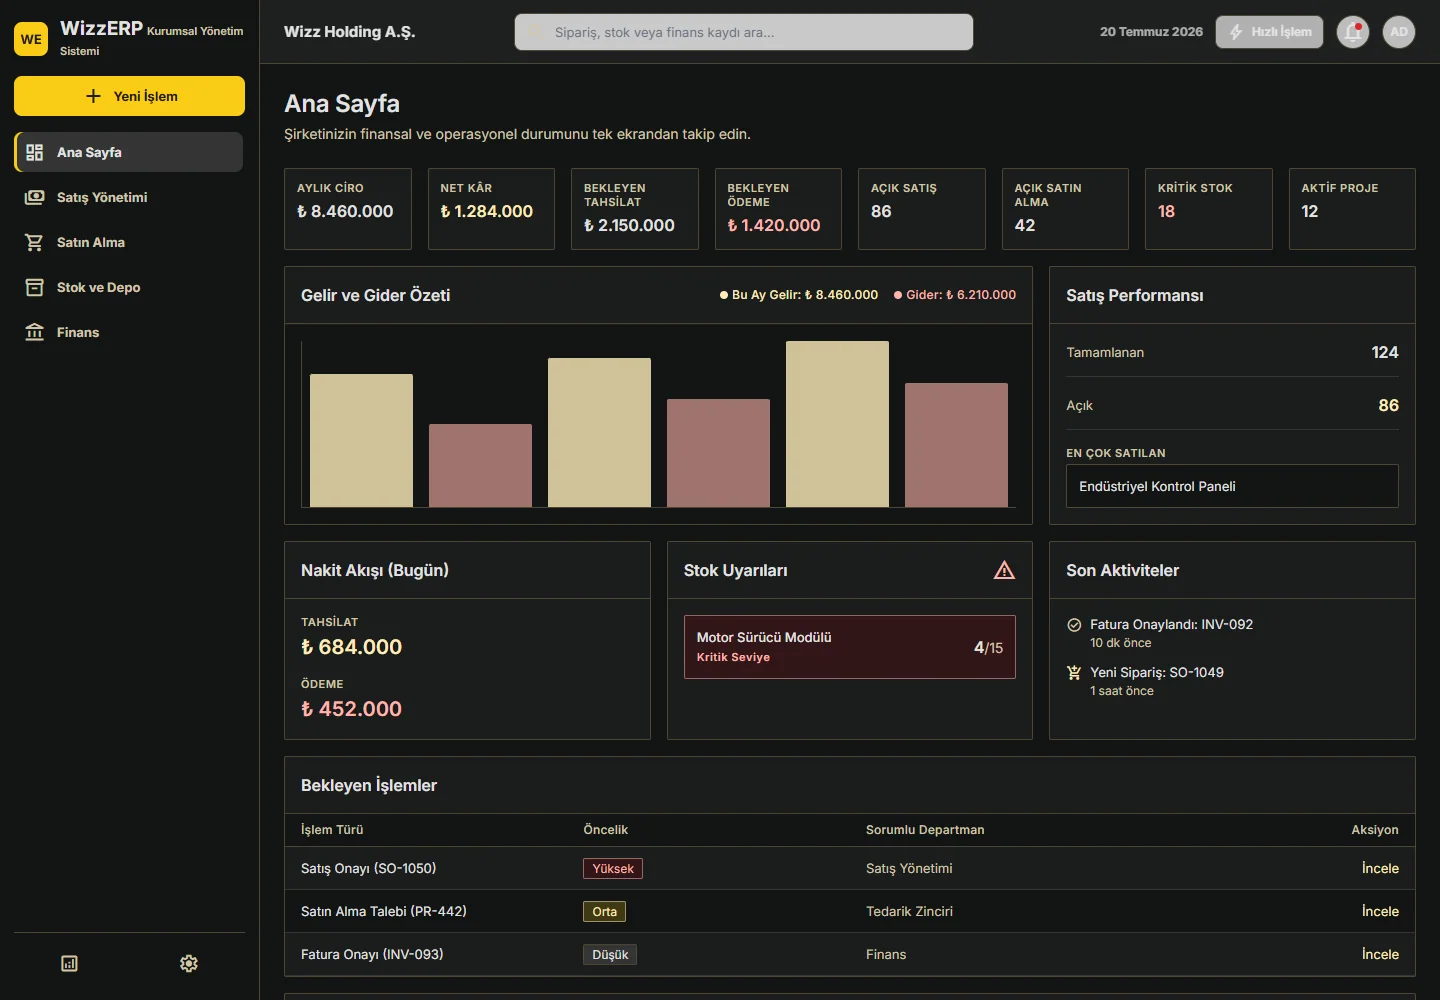The width and height of the screenshot is (1440, 1000).
Task: Click the Net Kâr card
Action: [491, 209]
